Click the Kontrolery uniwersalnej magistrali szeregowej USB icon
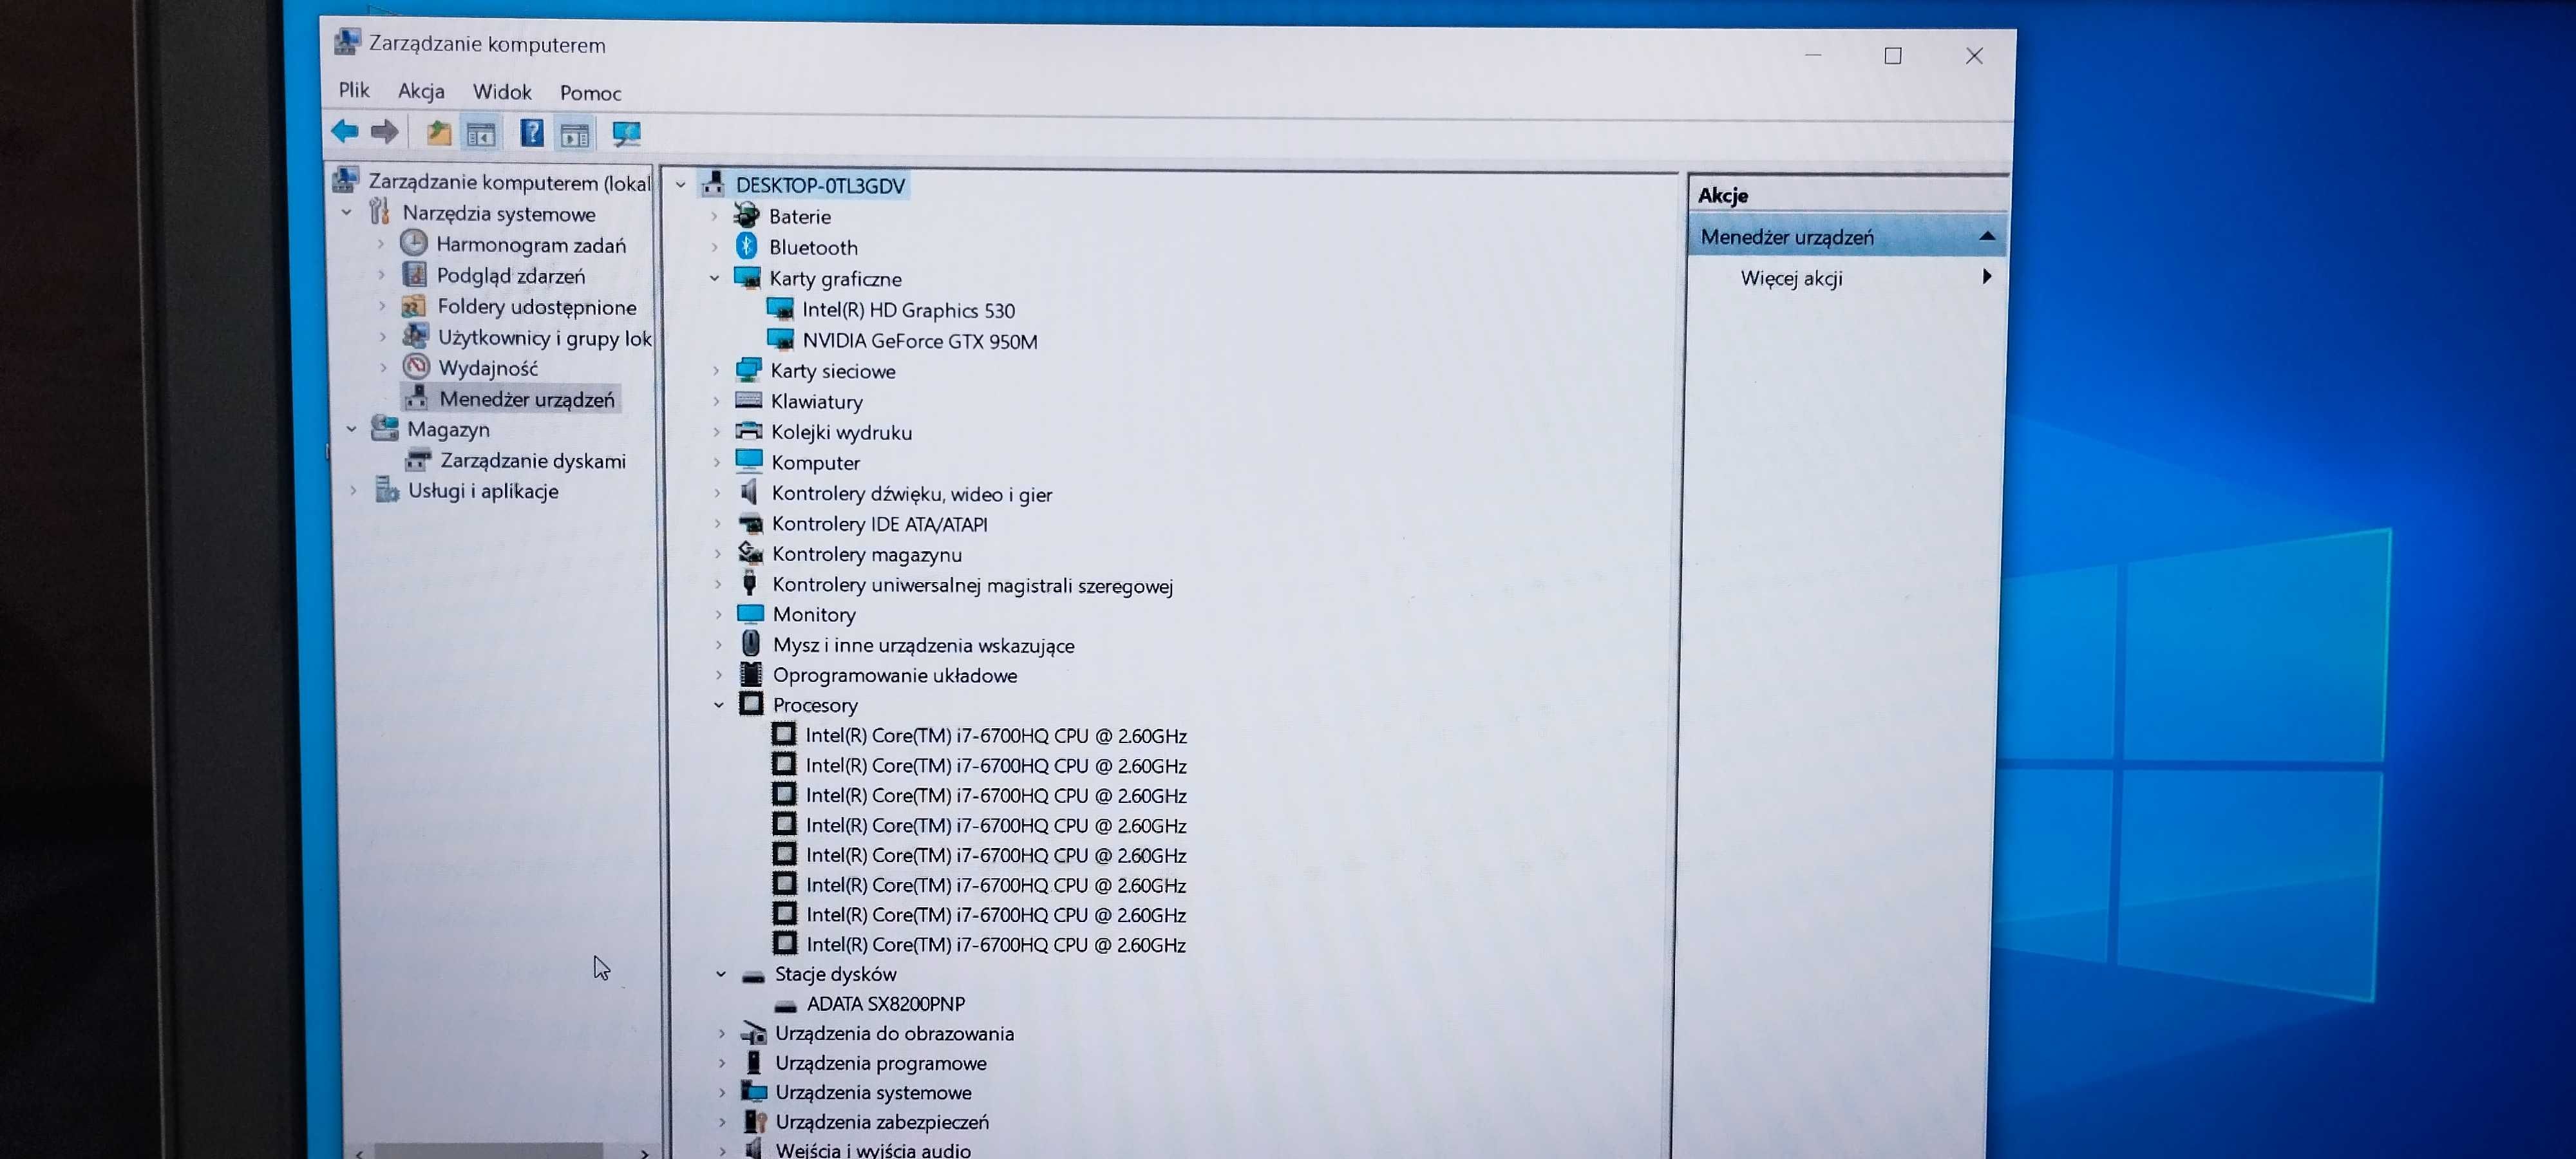 click(x=750, y=583)
